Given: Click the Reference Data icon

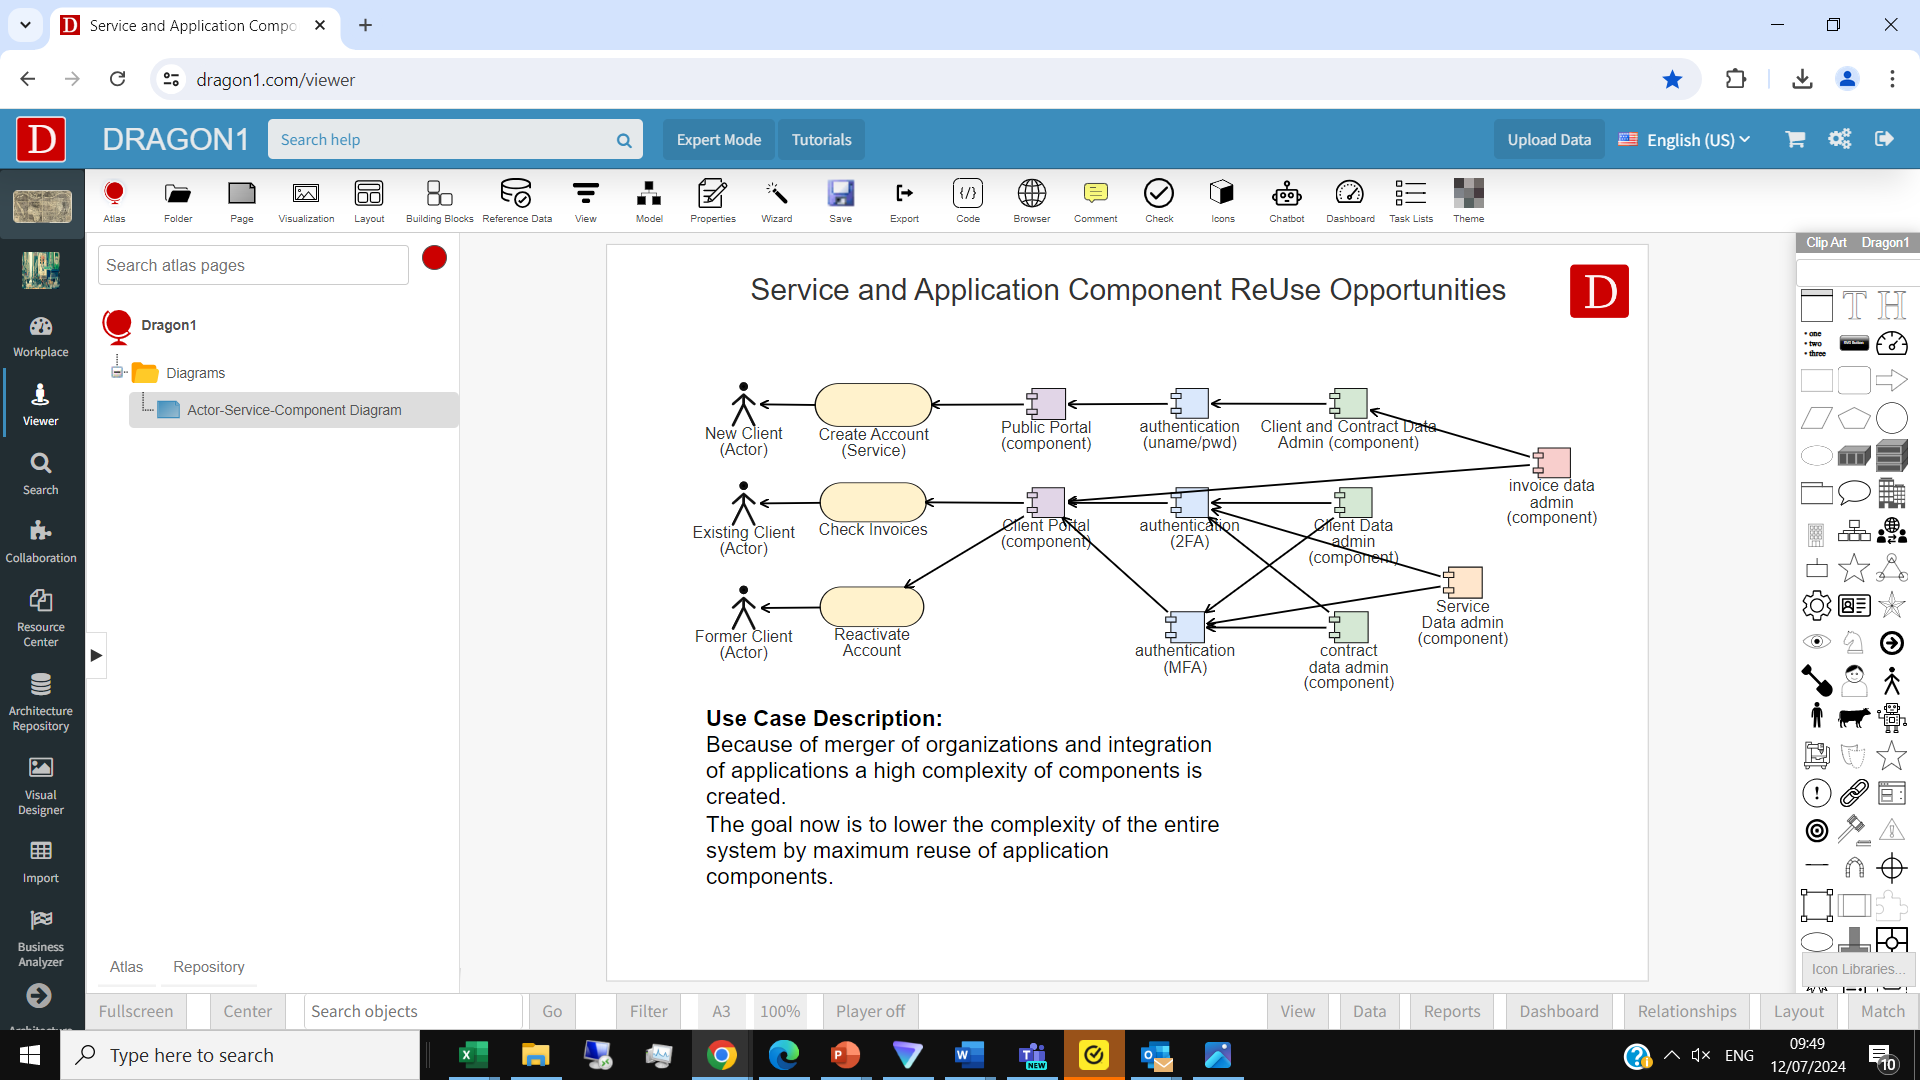Looking at the screenshot, I should 516,200.
